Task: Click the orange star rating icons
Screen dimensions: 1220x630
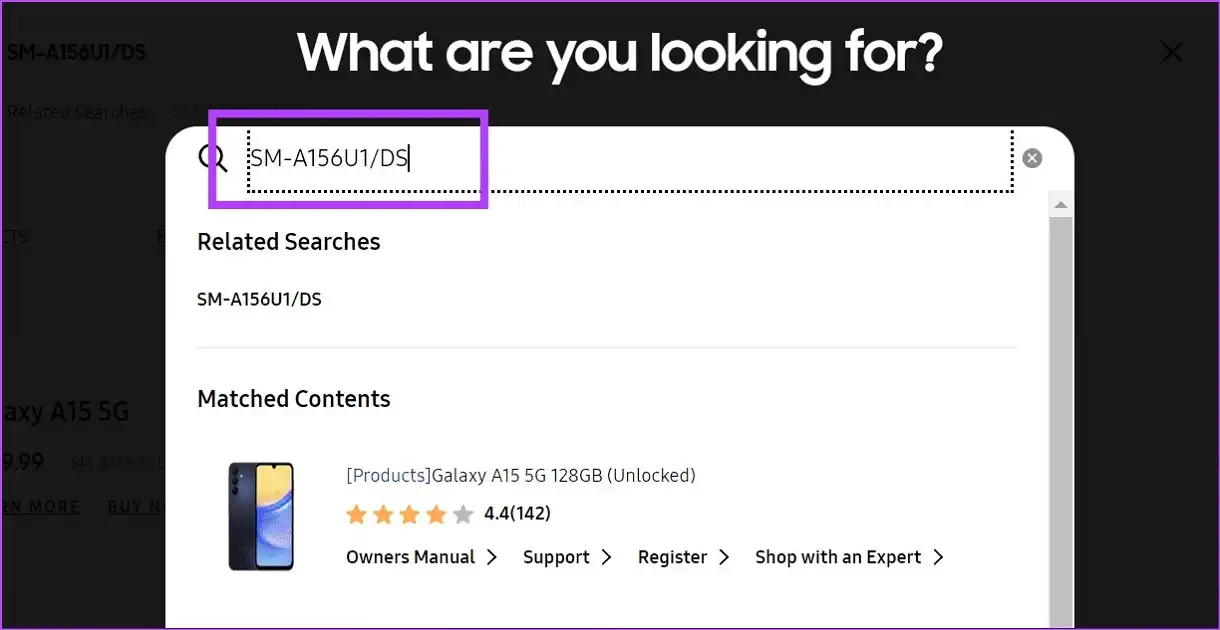Action: coord(409,514)
